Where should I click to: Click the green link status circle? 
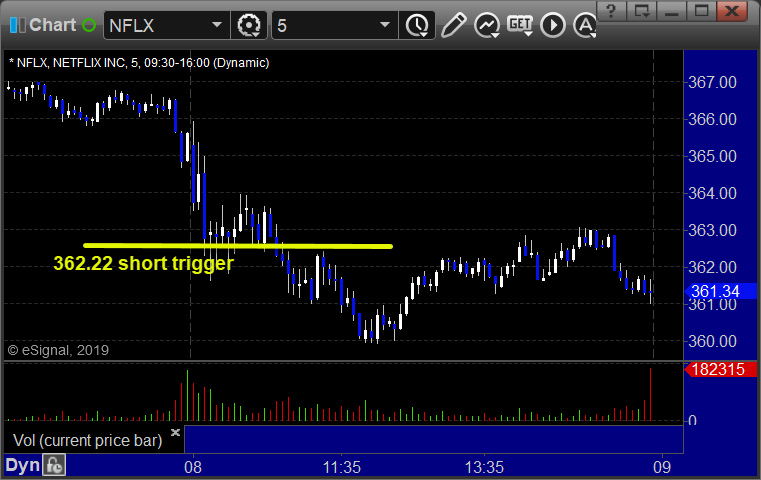[89, 25]
